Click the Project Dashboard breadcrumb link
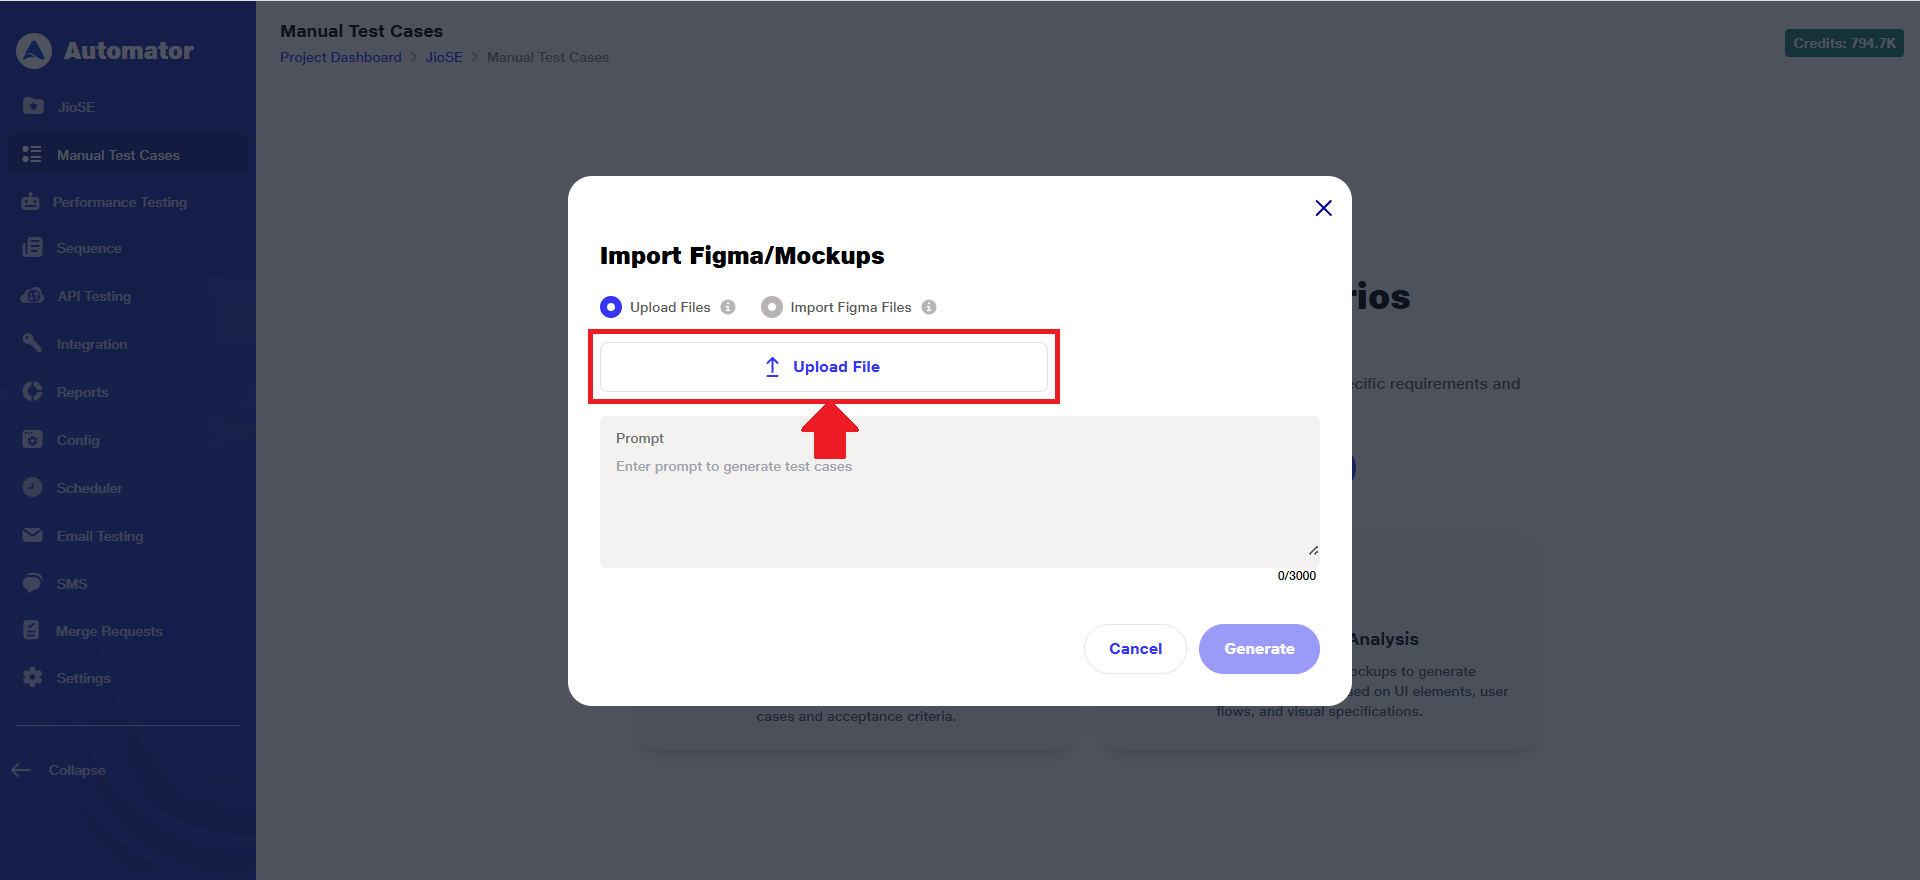This screenshot has width=1920, height=880. point(340,57)
